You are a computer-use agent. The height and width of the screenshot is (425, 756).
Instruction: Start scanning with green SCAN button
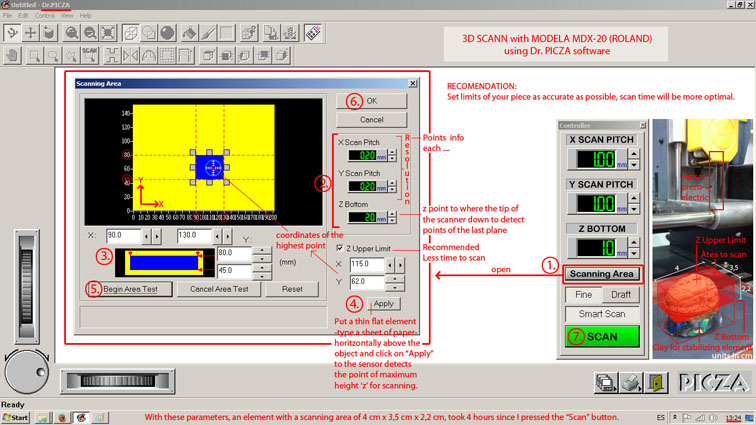pos(602,336)
